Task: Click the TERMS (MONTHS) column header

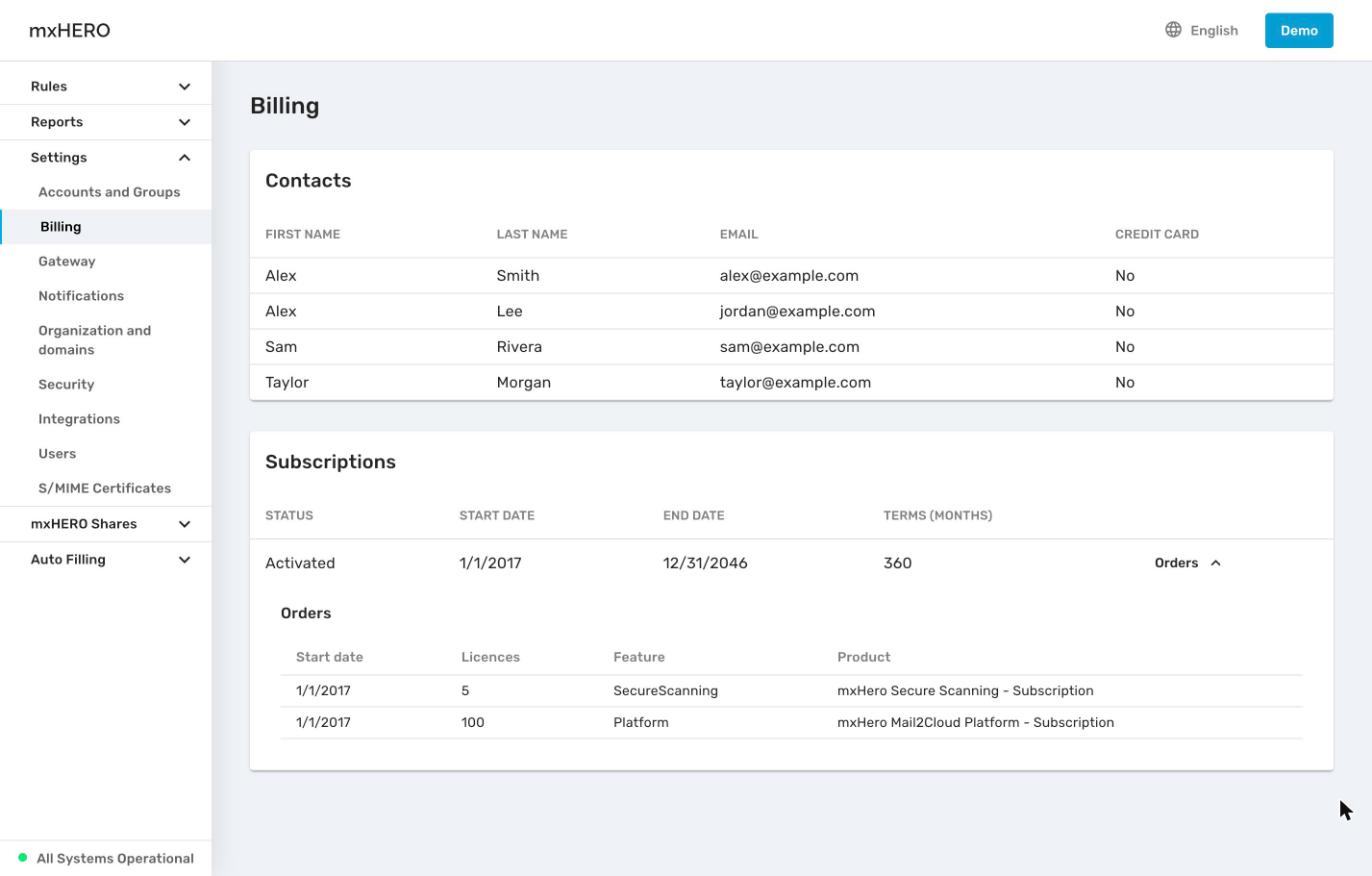Action: click(x=938, y=515)
